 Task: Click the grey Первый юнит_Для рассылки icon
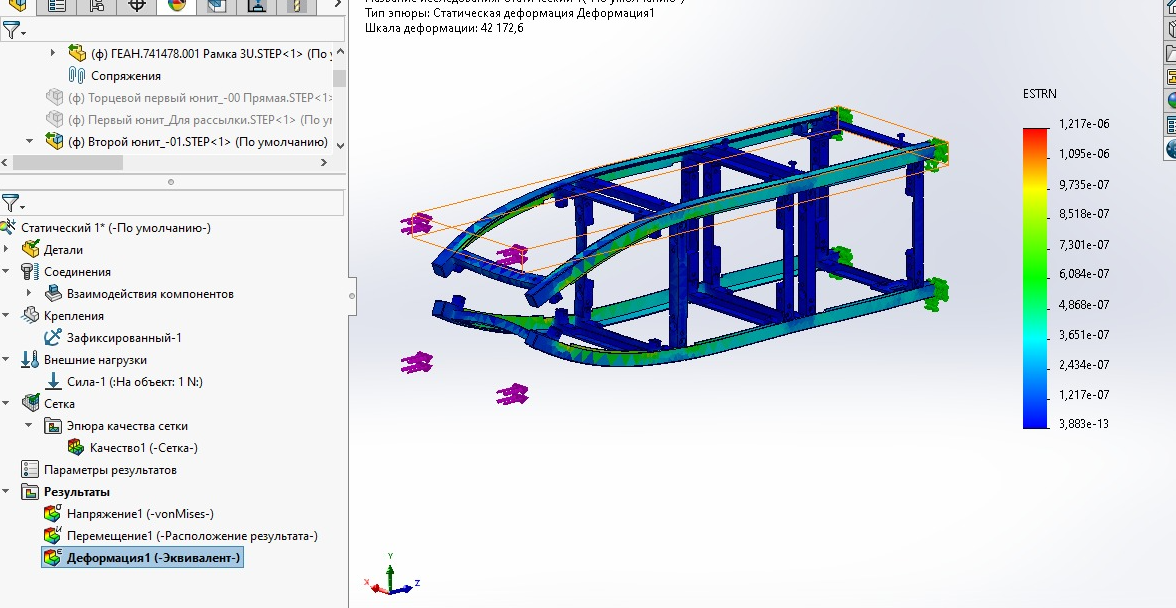pyautogui.click(x=55, y=118)
